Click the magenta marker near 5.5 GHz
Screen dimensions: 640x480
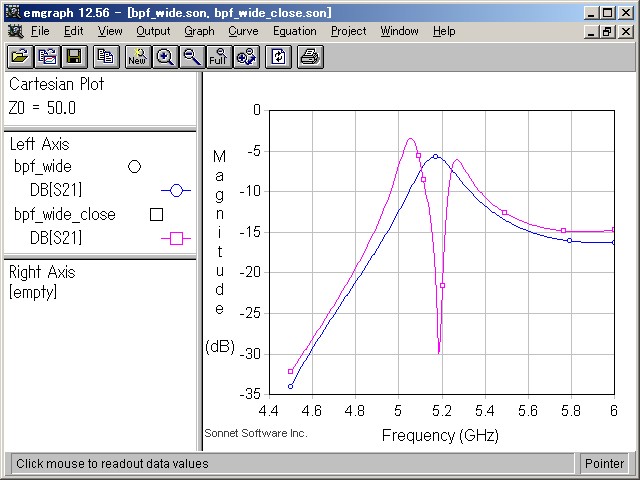click(504, 212)
